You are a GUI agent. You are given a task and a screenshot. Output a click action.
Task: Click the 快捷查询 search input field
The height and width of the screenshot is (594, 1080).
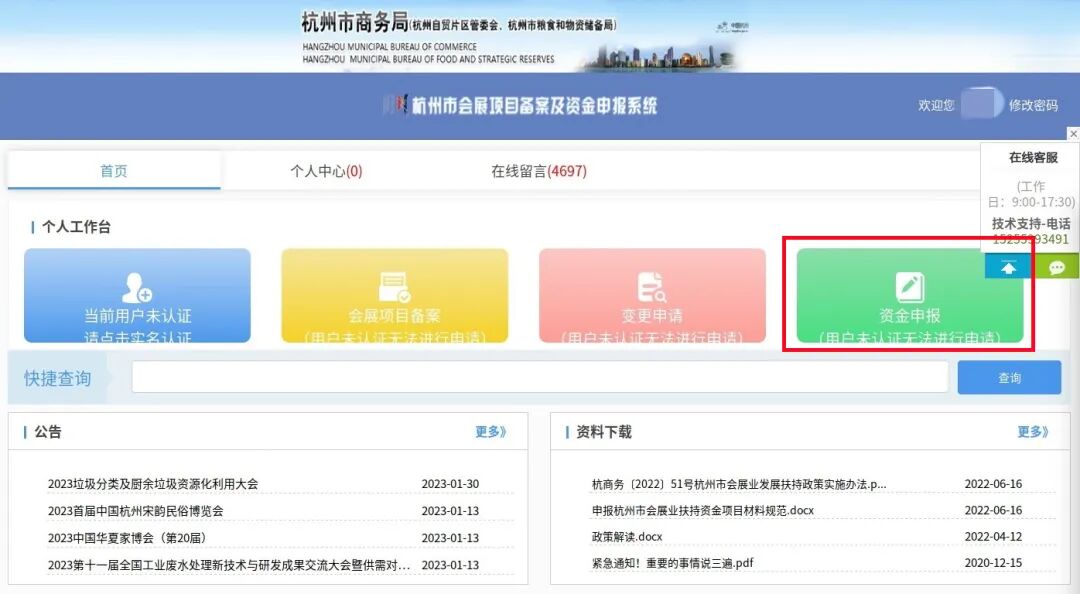coord(540,376)
